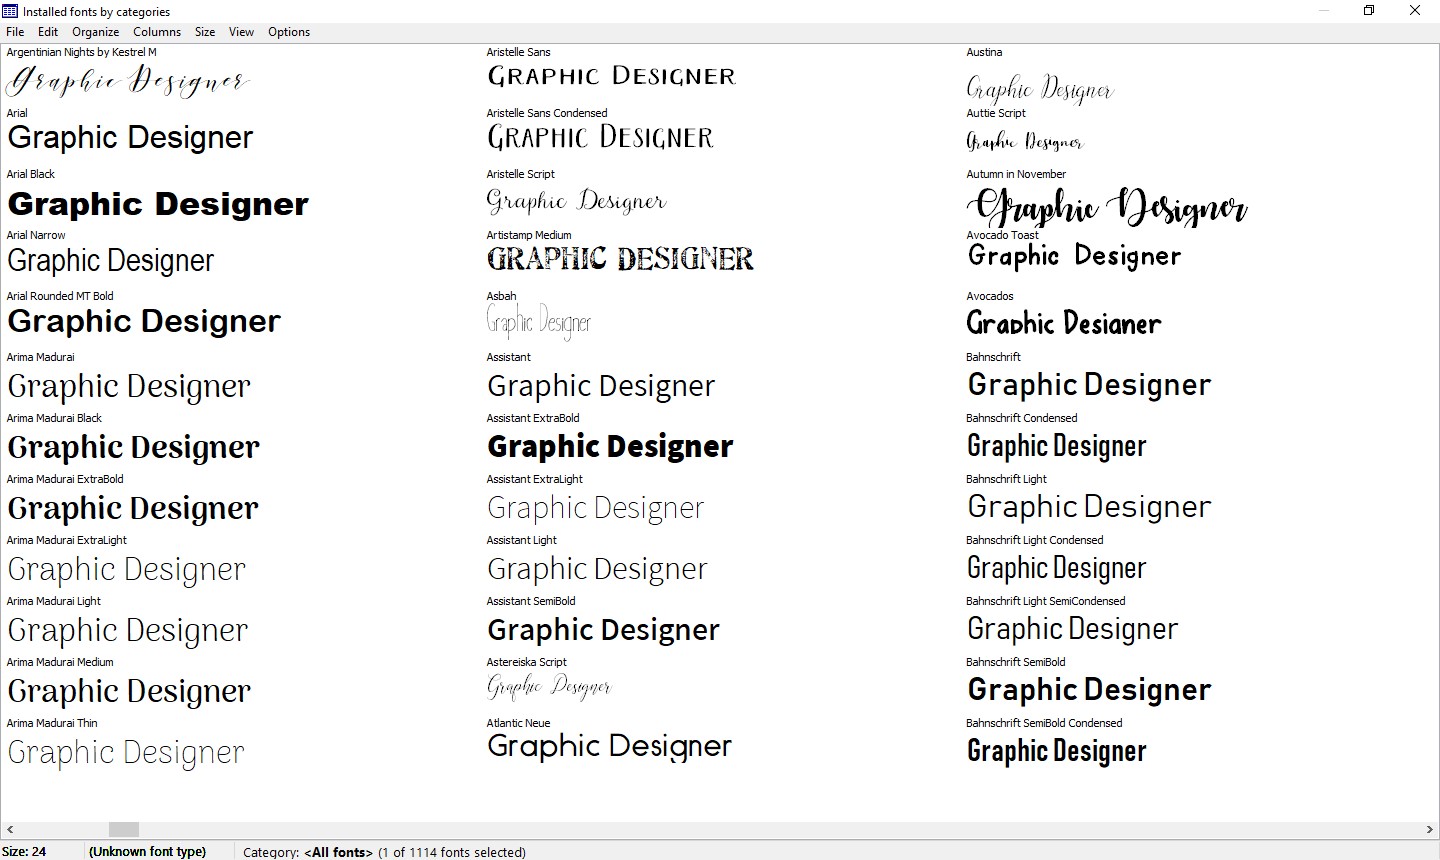Click the left scroll arrow
The width and height of the screenshot is (1440, 860).
[x=9, y=829]
